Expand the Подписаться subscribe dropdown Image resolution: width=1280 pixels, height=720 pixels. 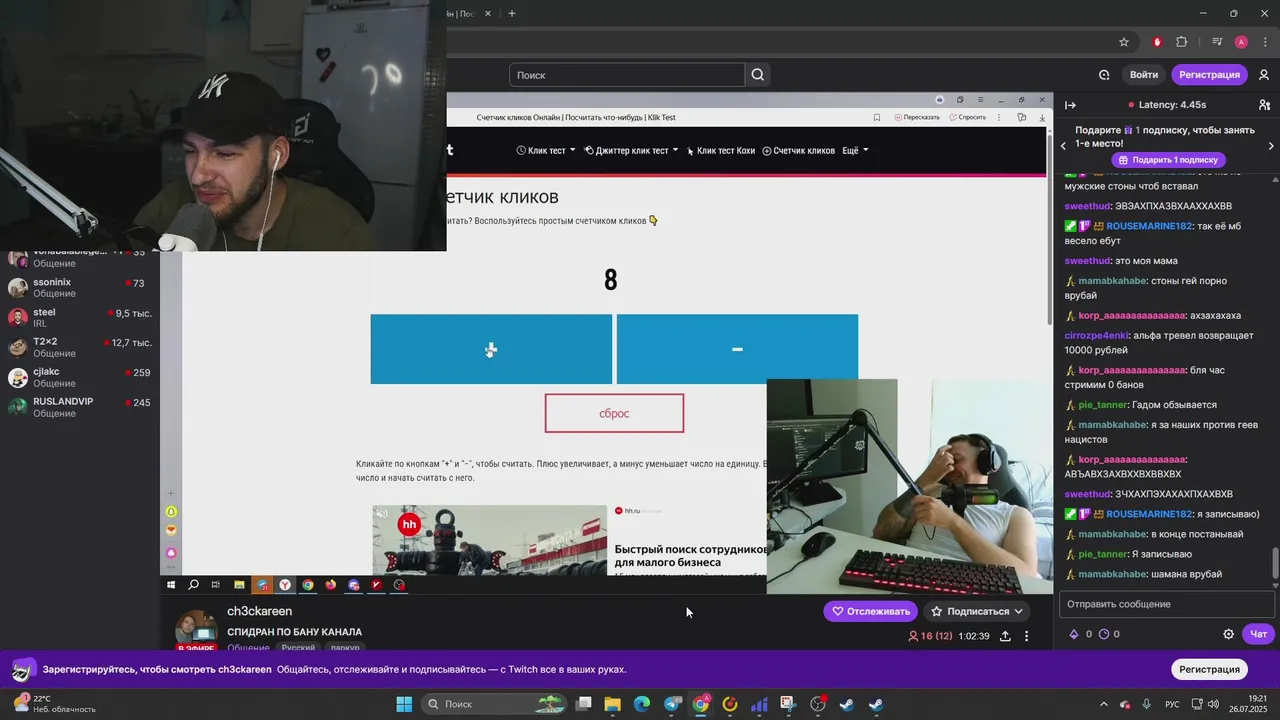pyautogui.click(x=977, y=611)
